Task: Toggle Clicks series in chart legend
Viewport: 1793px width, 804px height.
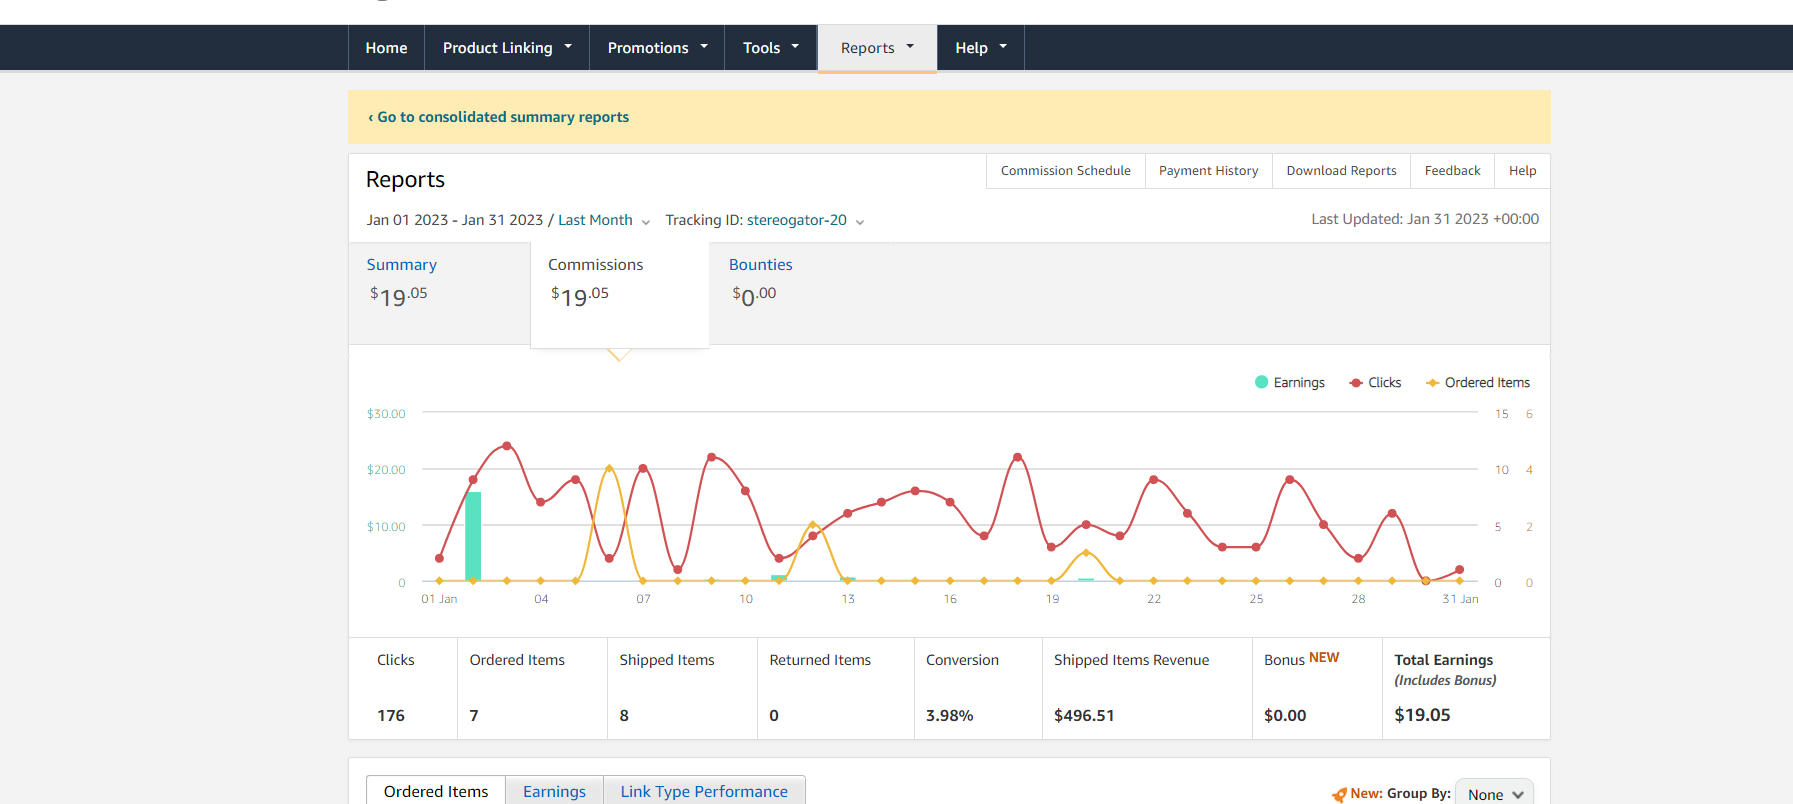Action: (x=1375, y=383)
